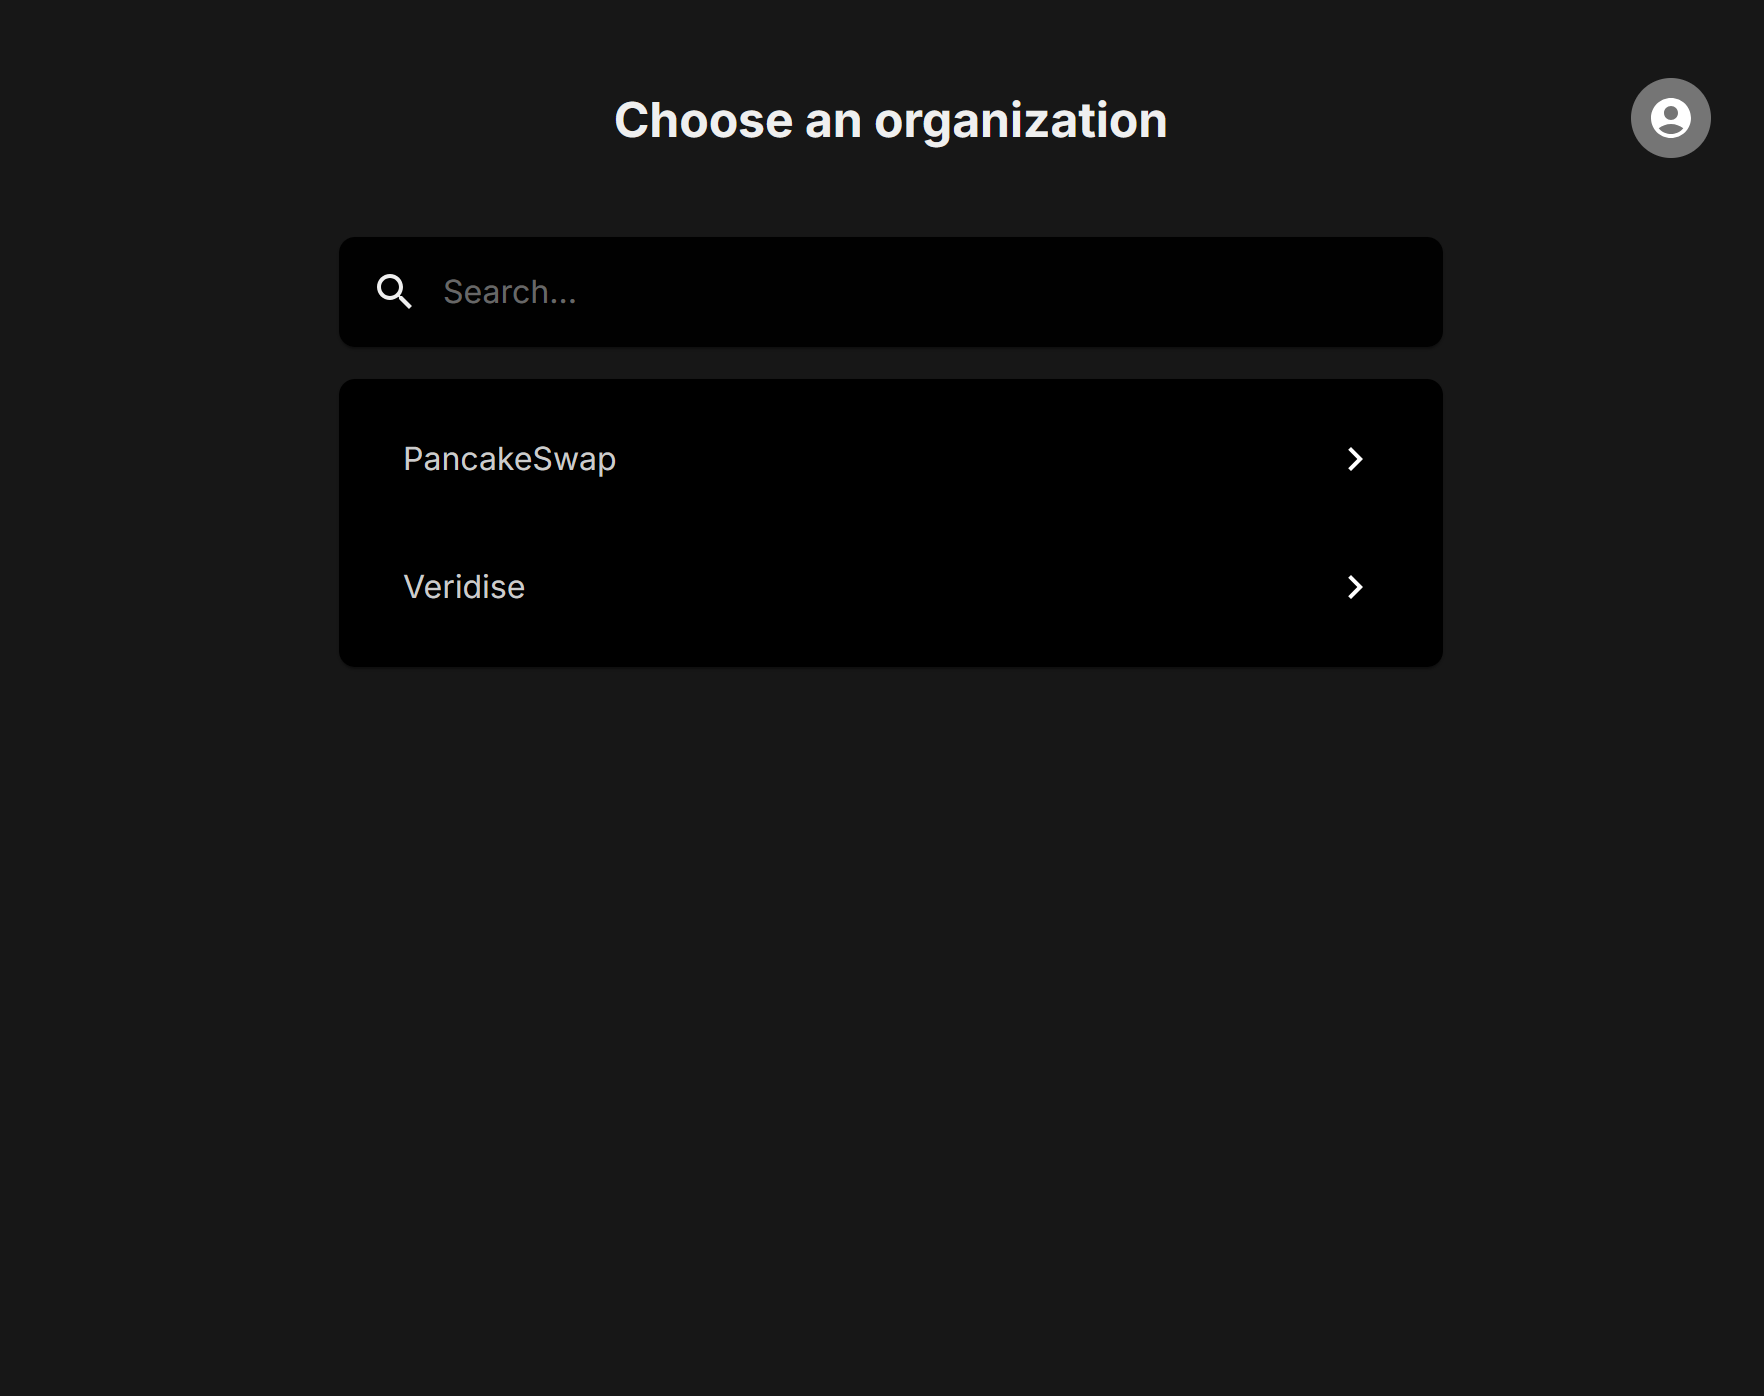Click the Search... placeholder text

pos(510,292)
